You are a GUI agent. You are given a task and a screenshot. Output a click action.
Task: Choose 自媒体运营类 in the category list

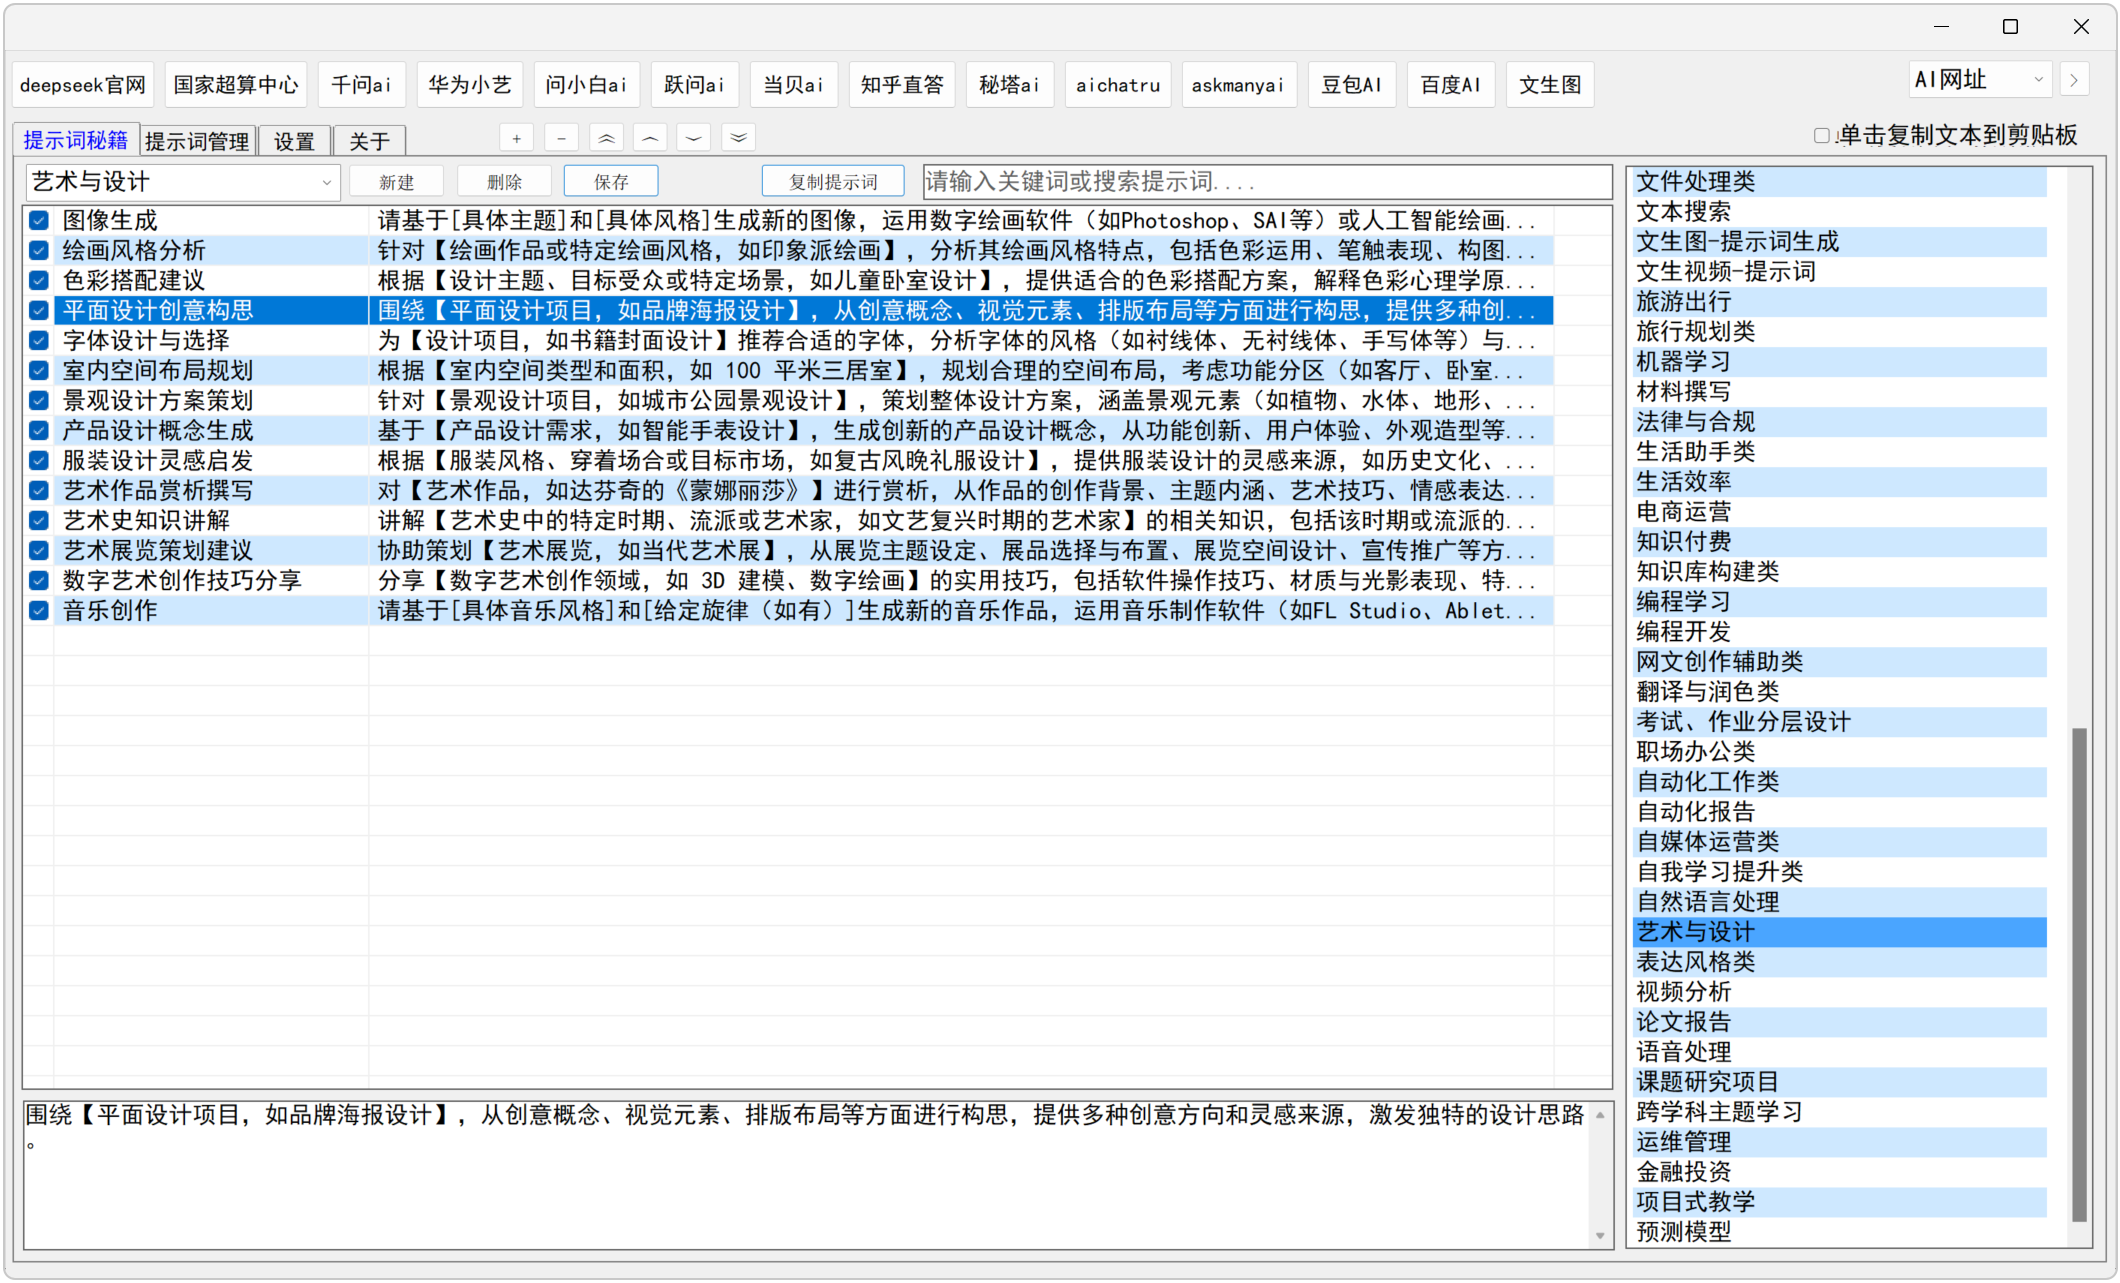click(x=1840, y=842)
